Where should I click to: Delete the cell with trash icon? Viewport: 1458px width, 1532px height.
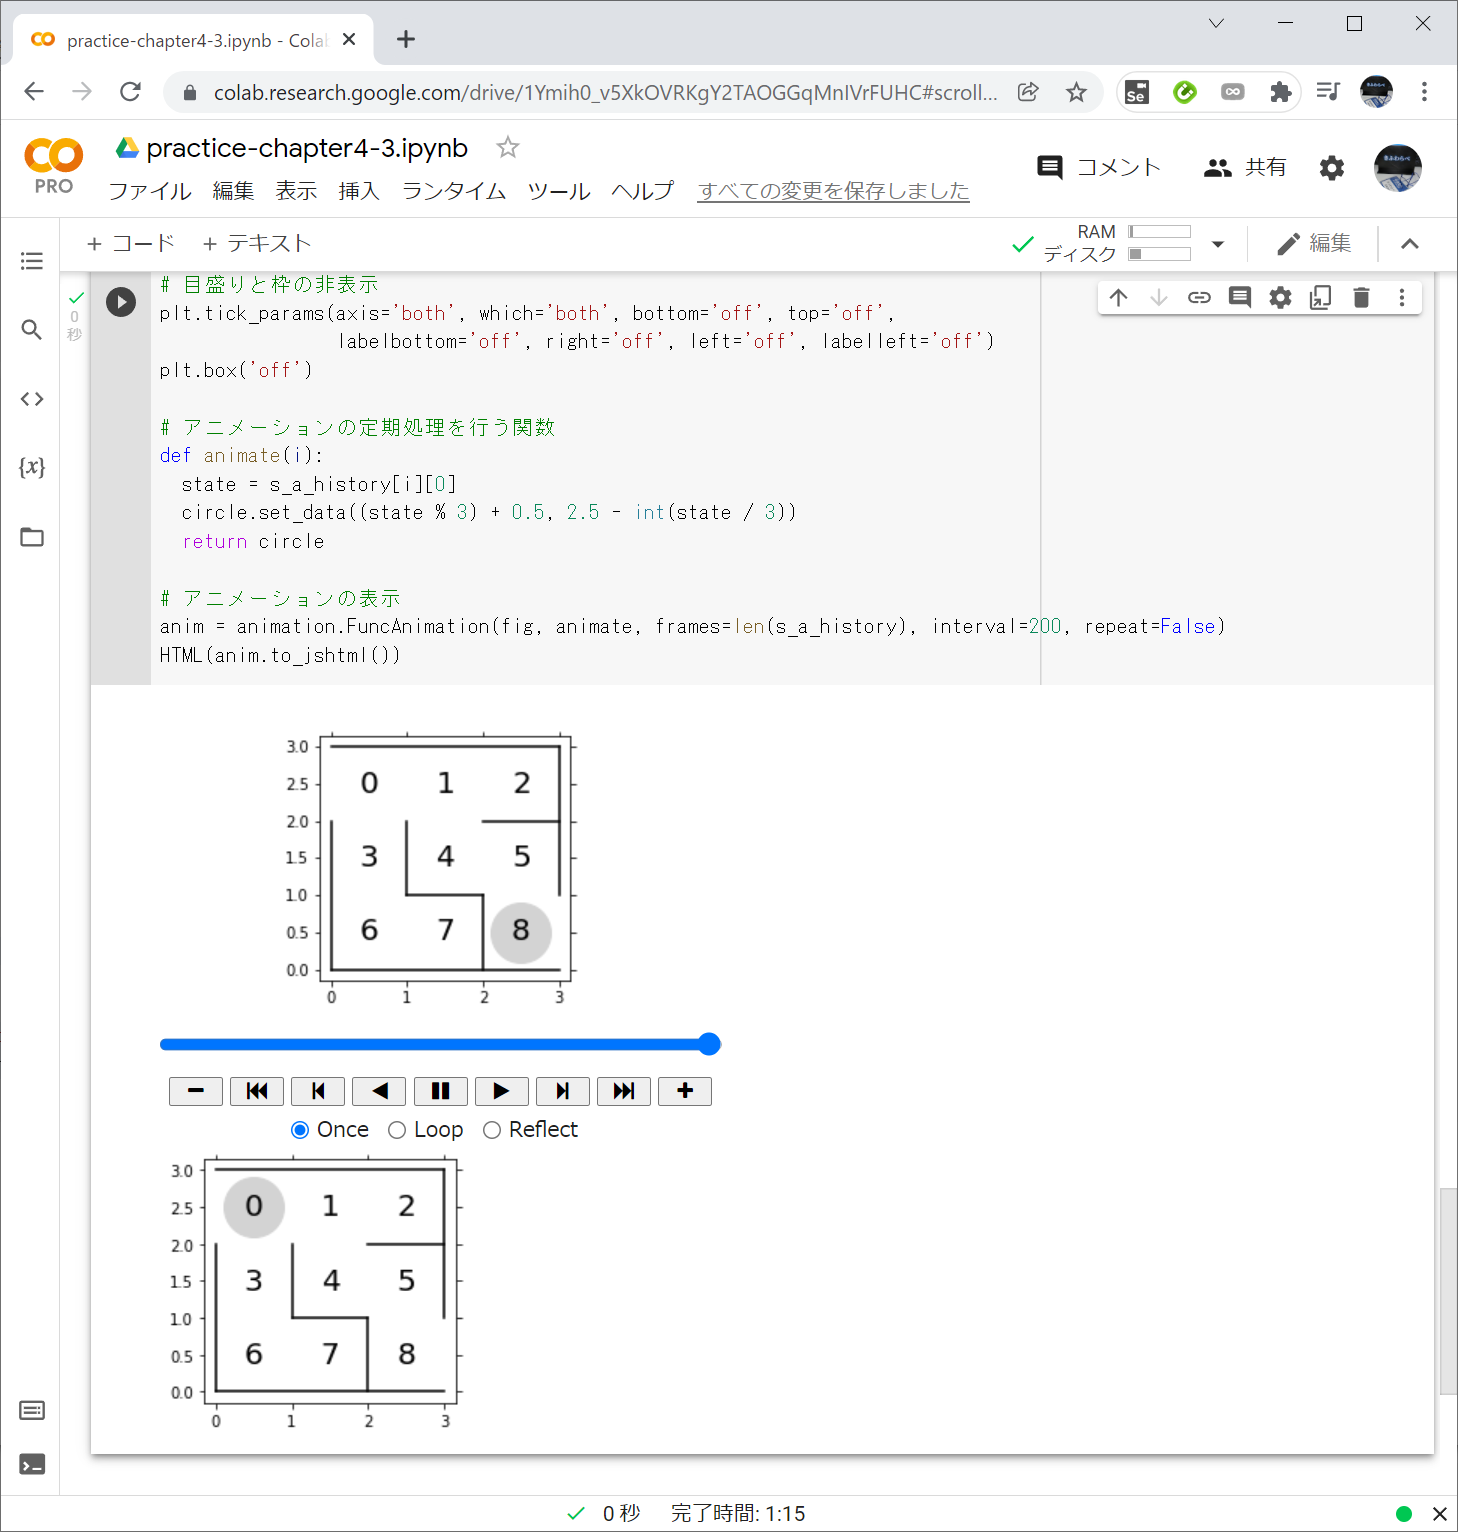click(1361, 297)
